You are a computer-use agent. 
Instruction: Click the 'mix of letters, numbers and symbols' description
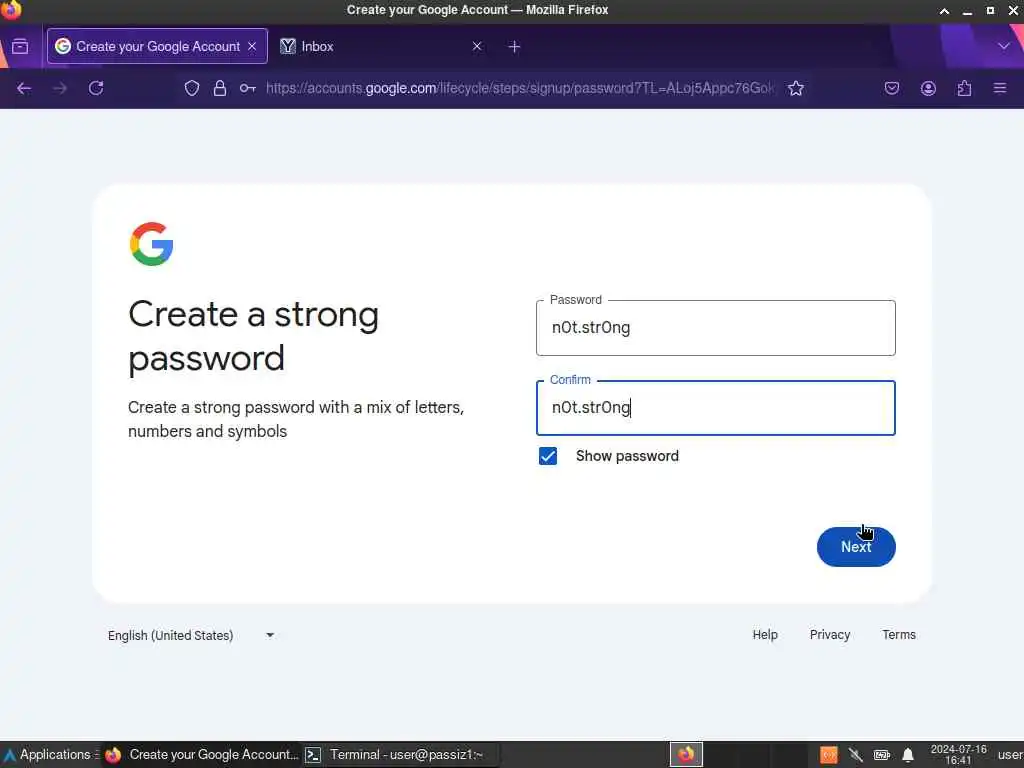point(296,419)
